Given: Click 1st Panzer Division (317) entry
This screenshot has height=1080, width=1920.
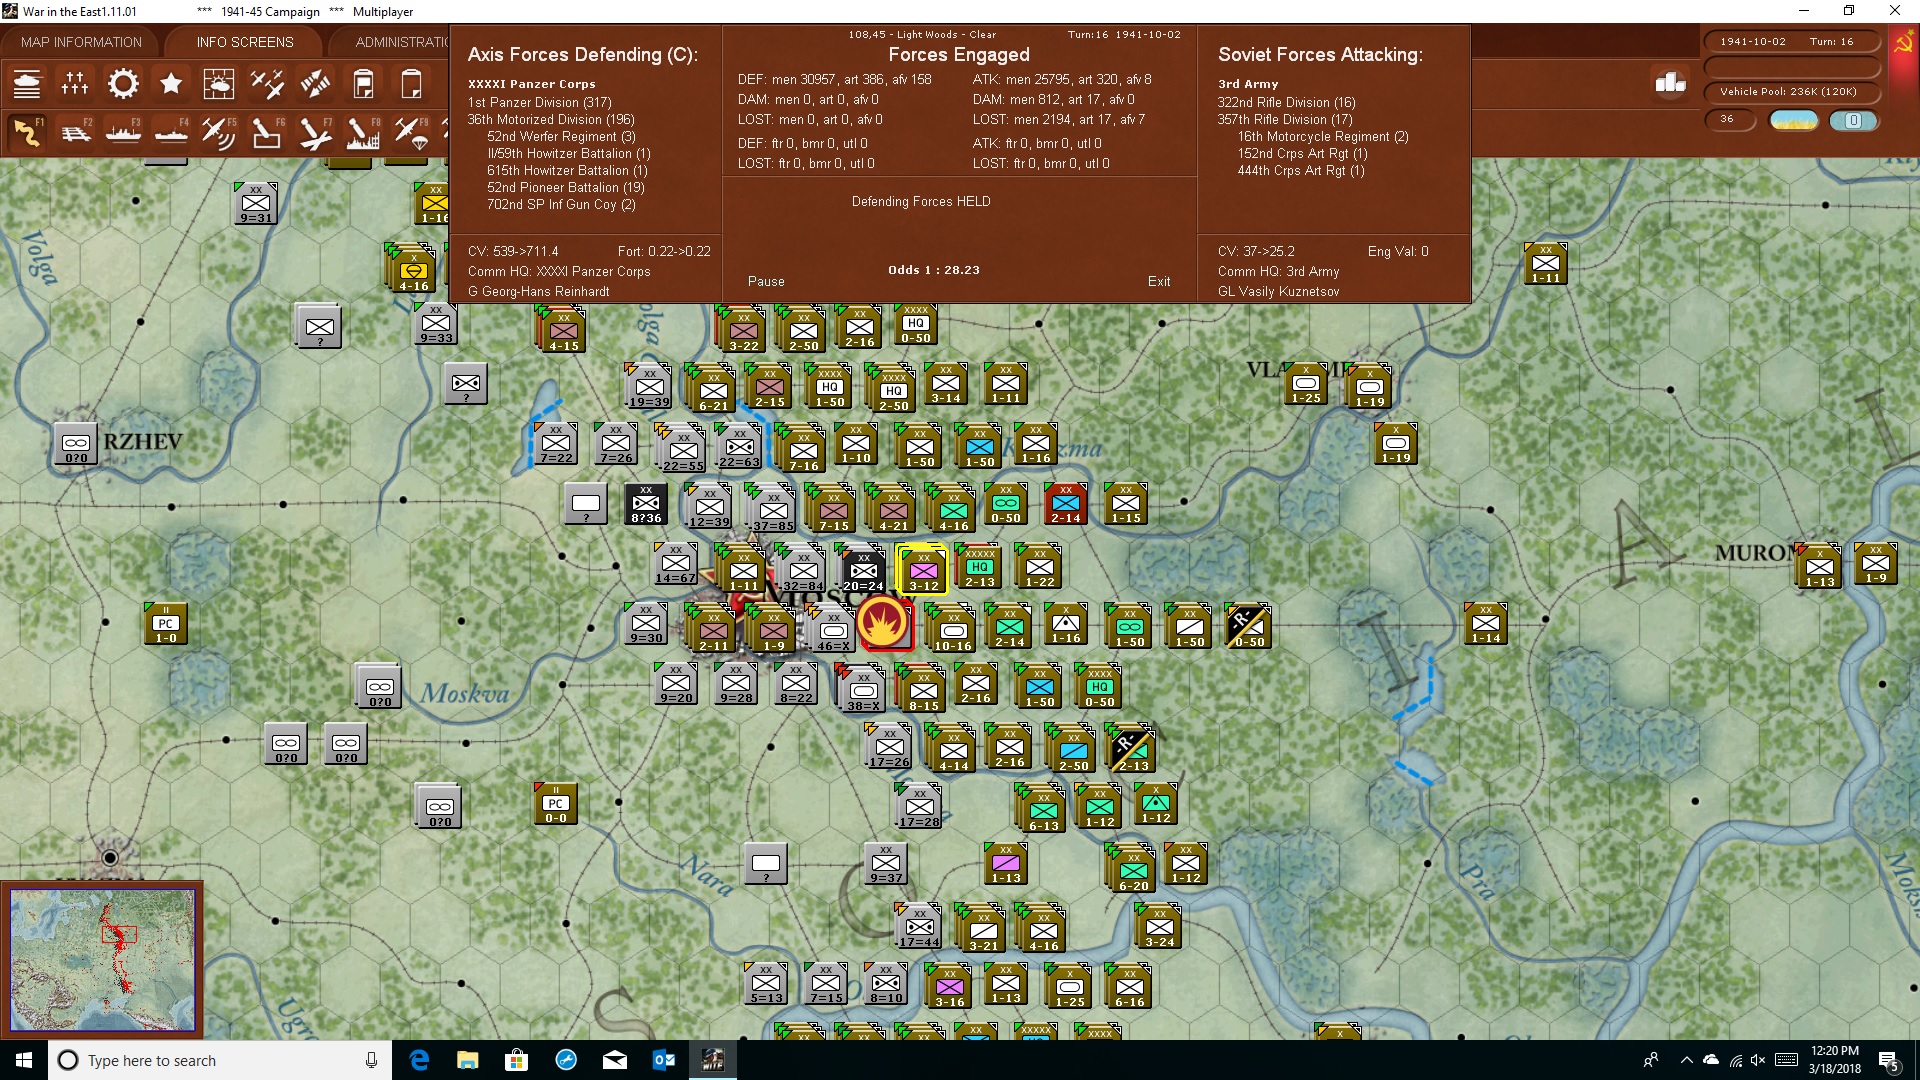Looking at the screenshot, I should click(539, 102).
